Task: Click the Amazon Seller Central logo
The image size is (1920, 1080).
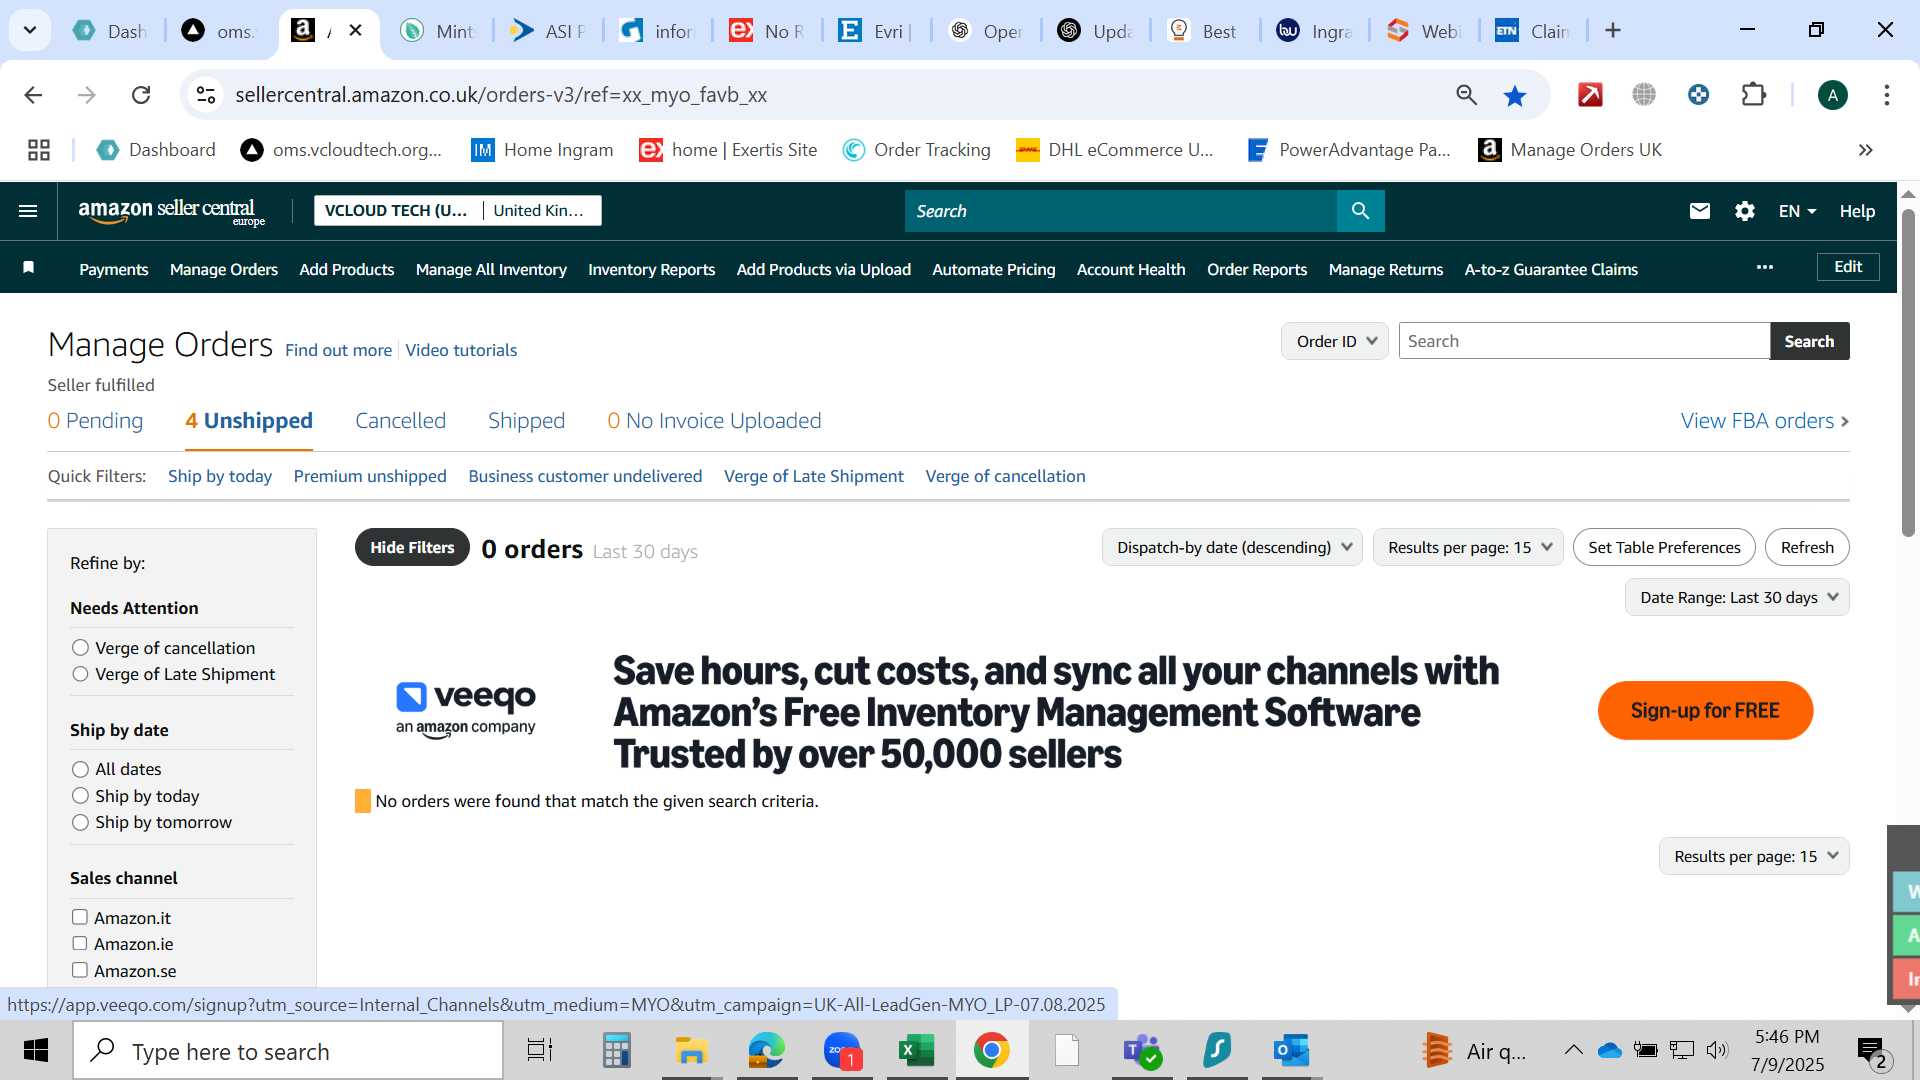Action: tap(171, 211)
